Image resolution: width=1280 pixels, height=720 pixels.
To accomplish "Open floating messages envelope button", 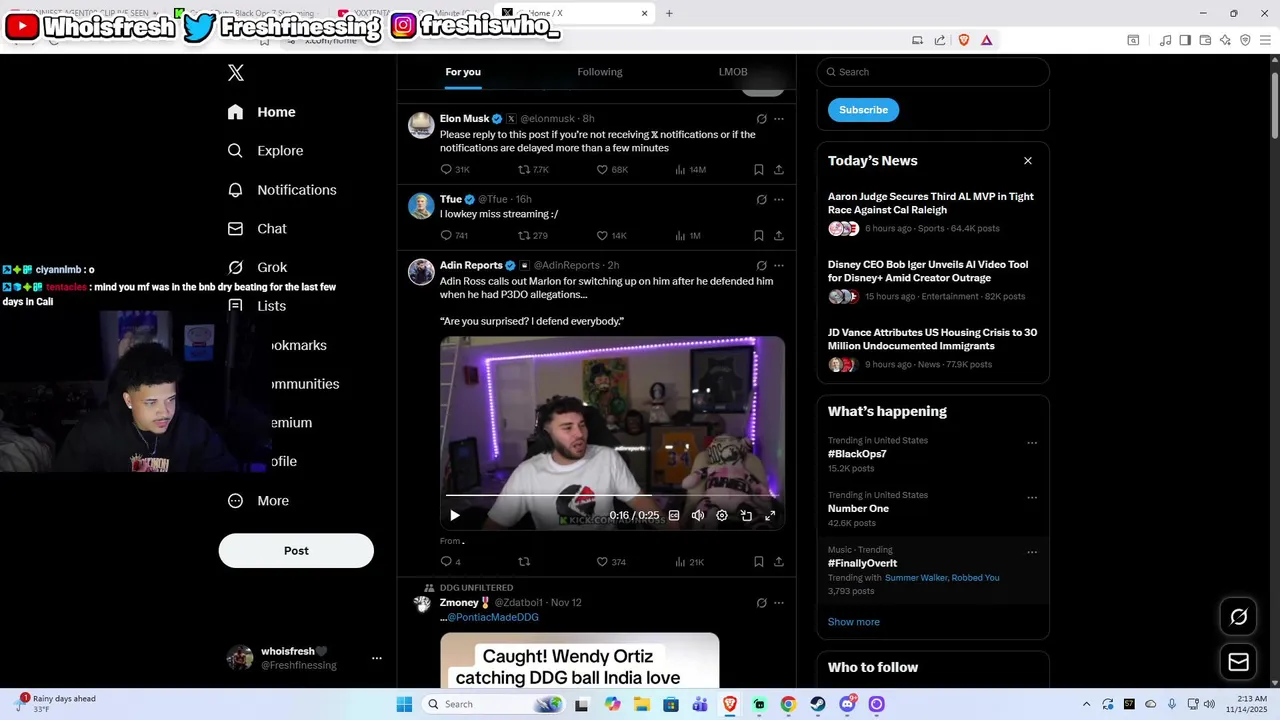I will [x=1239, y=662].
